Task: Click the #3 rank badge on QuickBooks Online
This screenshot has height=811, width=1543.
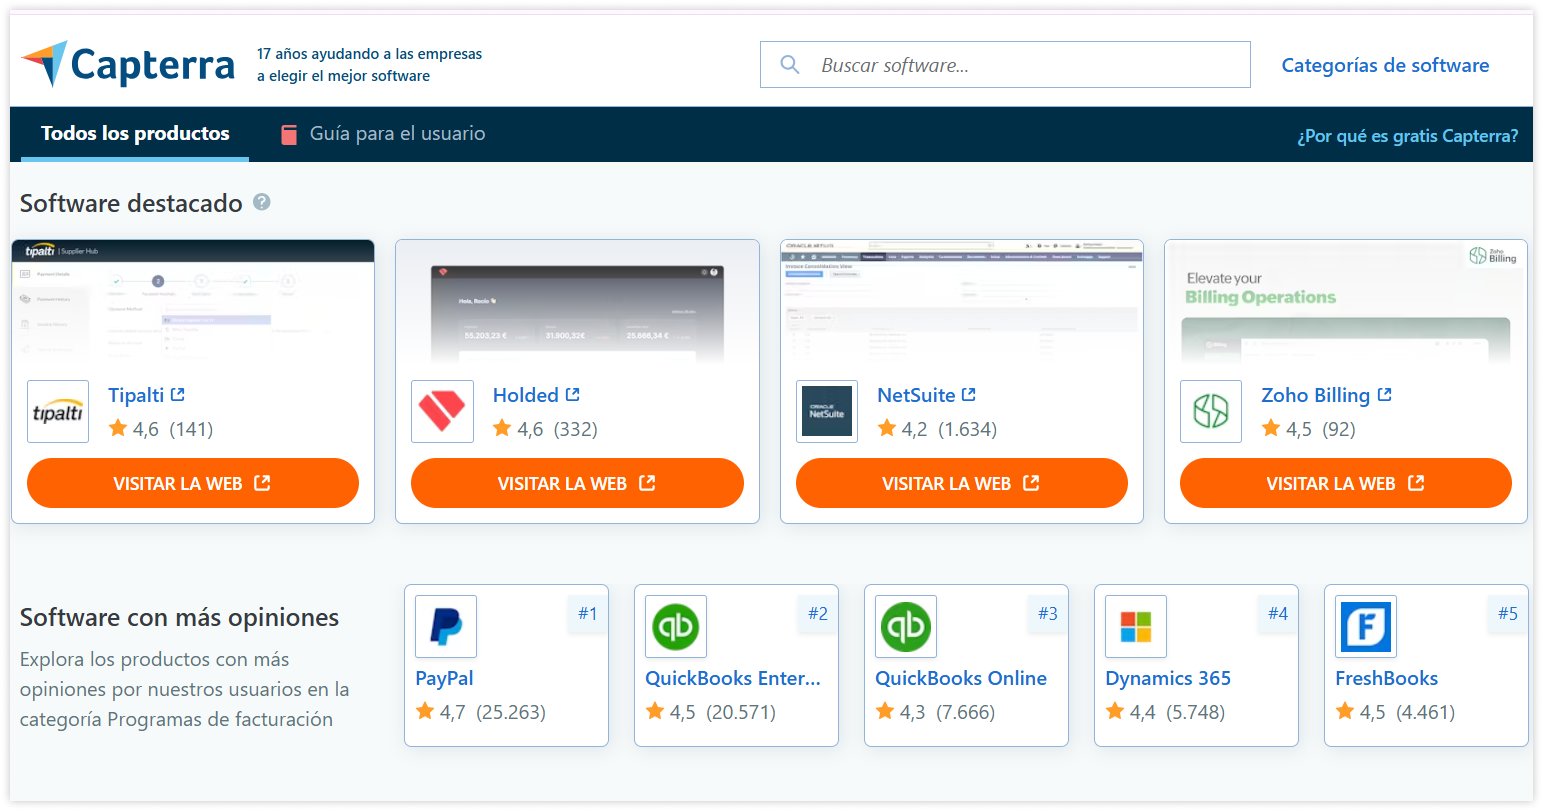Action: click(1047, 613)
